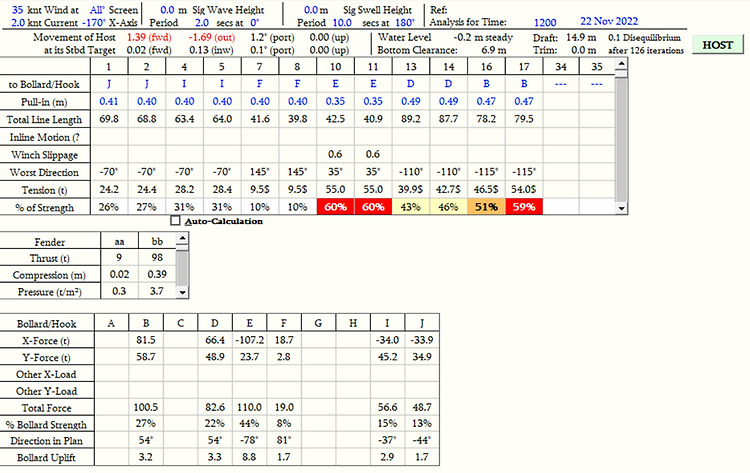Click total line length 41.6
Screen dimensions: 750x473
point(260,119)
